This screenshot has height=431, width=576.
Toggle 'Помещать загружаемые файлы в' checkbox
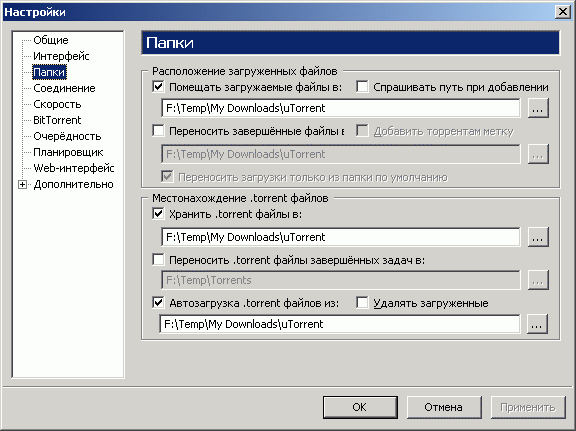coord(158,87)
